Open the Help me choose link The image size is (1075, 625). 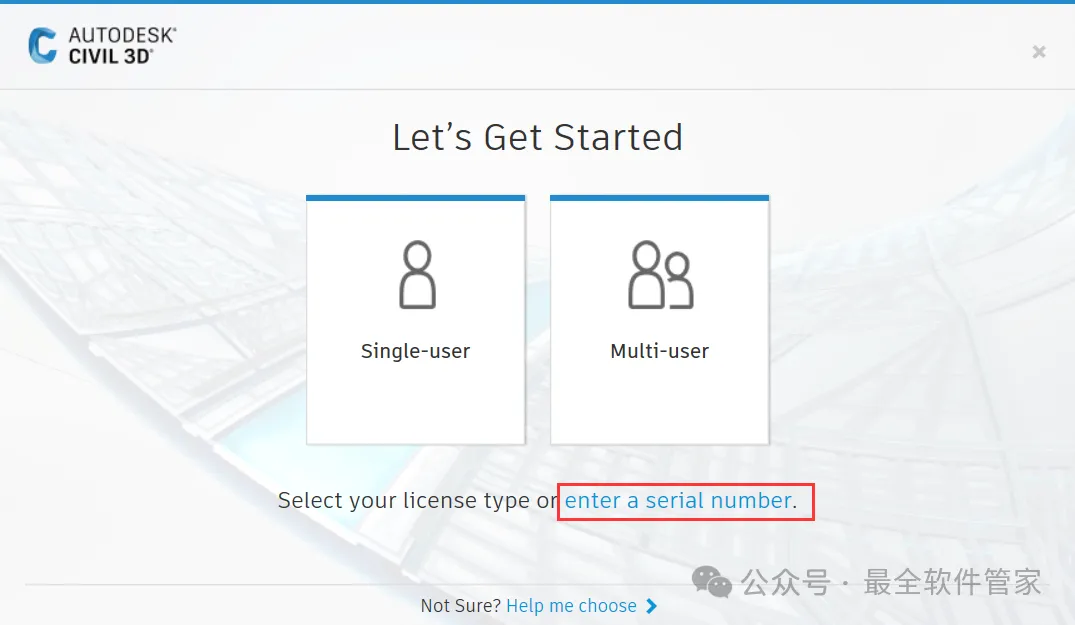pos(571,606)
